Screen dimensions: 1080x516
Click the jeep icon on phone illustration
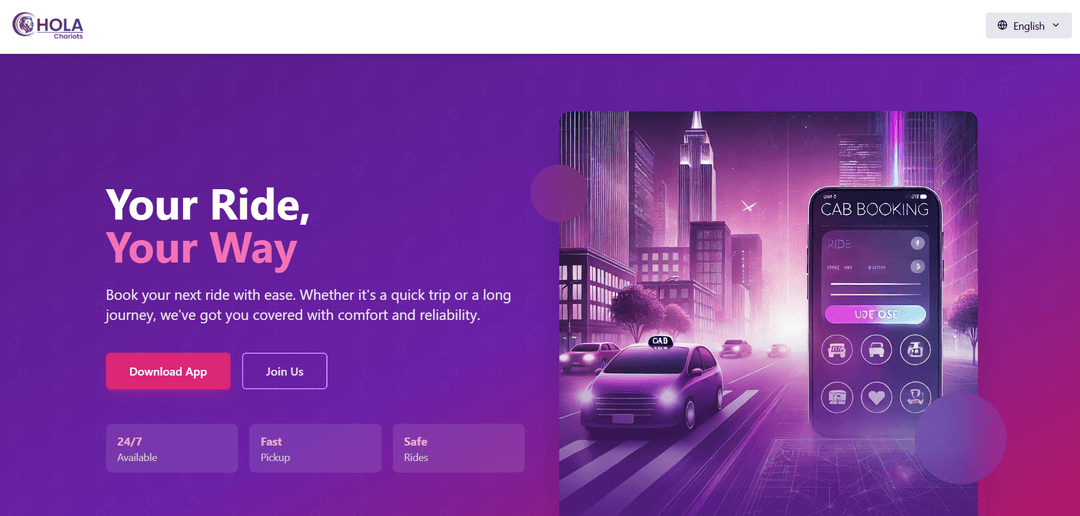point(837,349)
